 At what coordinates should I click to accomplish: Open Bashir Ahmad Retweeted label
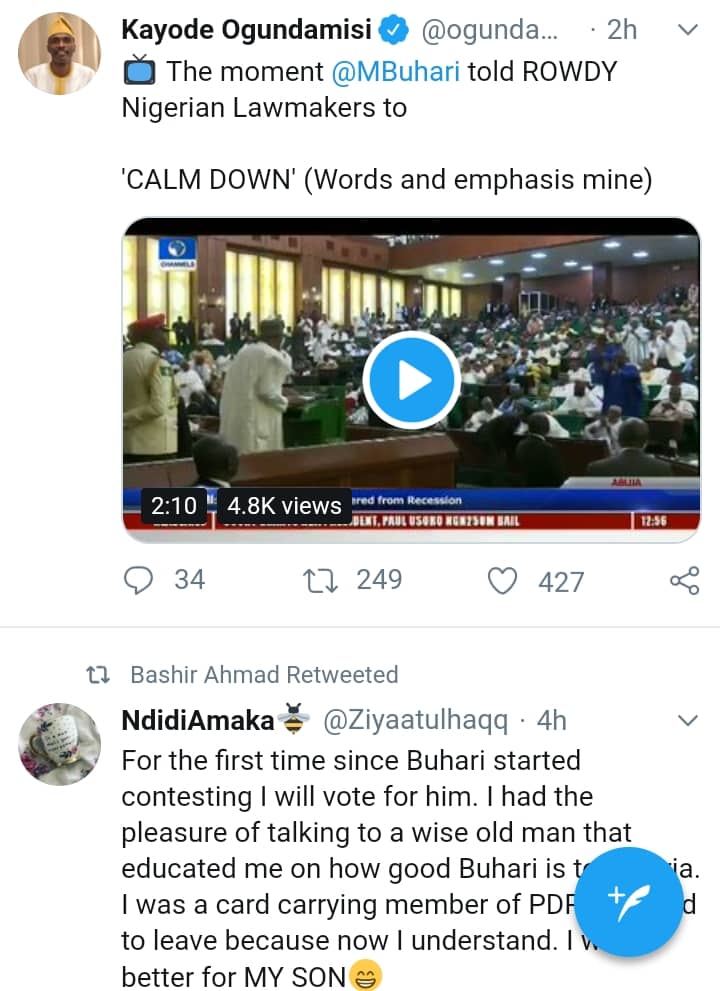(264, 675)
